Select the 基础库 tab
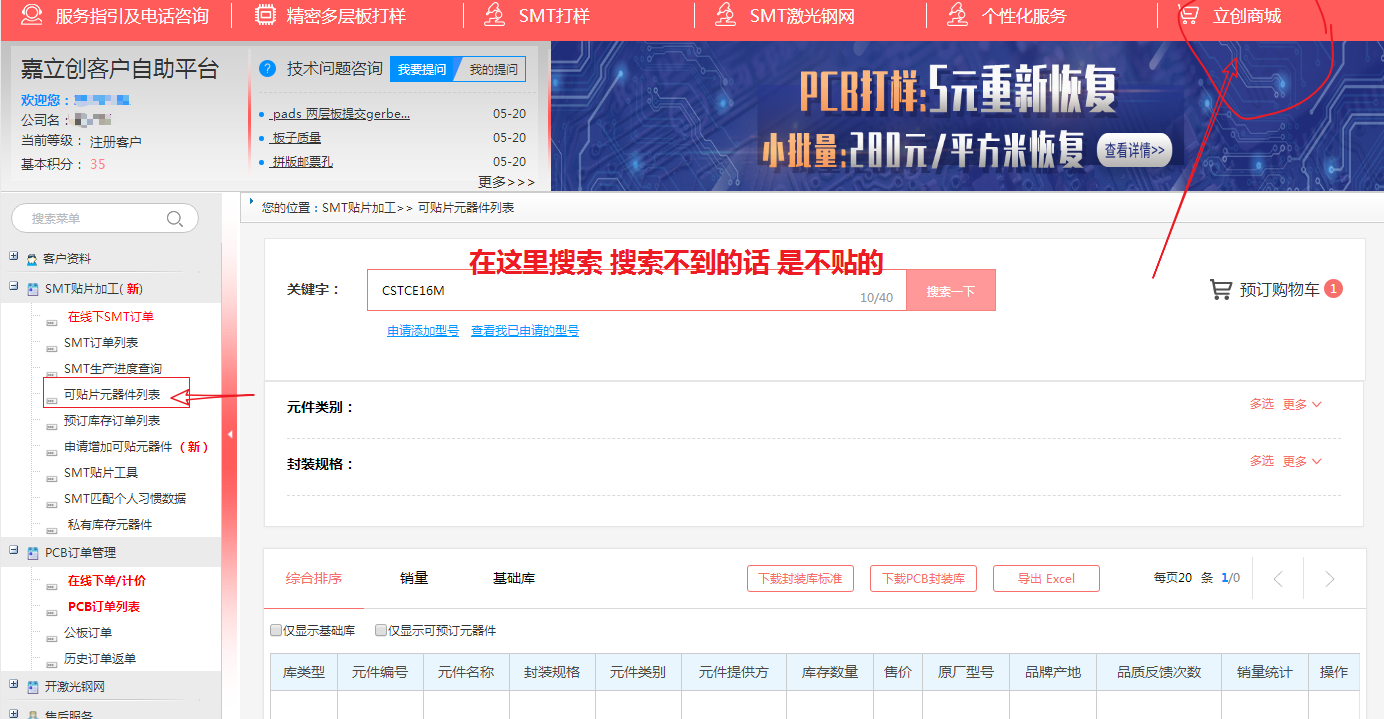1384x719 pixels. click(x=513, y=578)
